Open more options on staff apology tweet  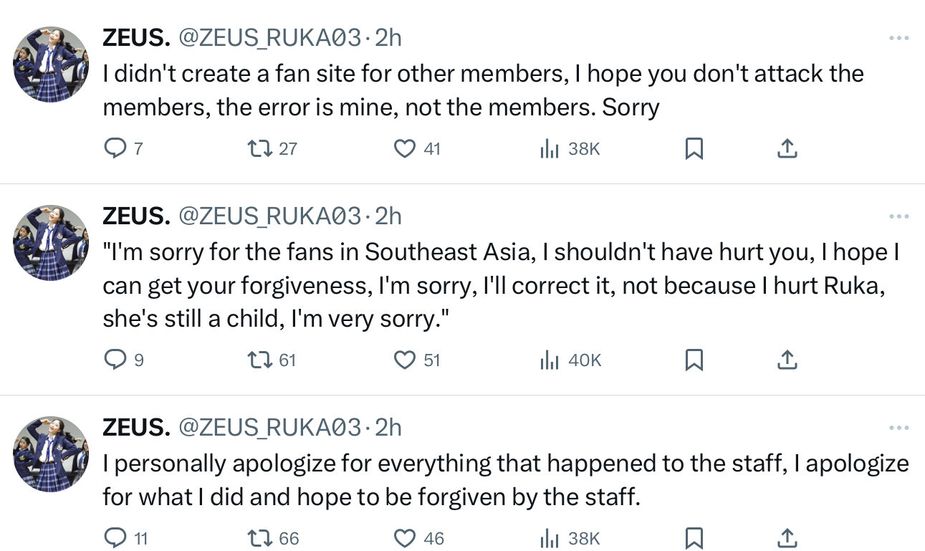click(x=899, y=428)
